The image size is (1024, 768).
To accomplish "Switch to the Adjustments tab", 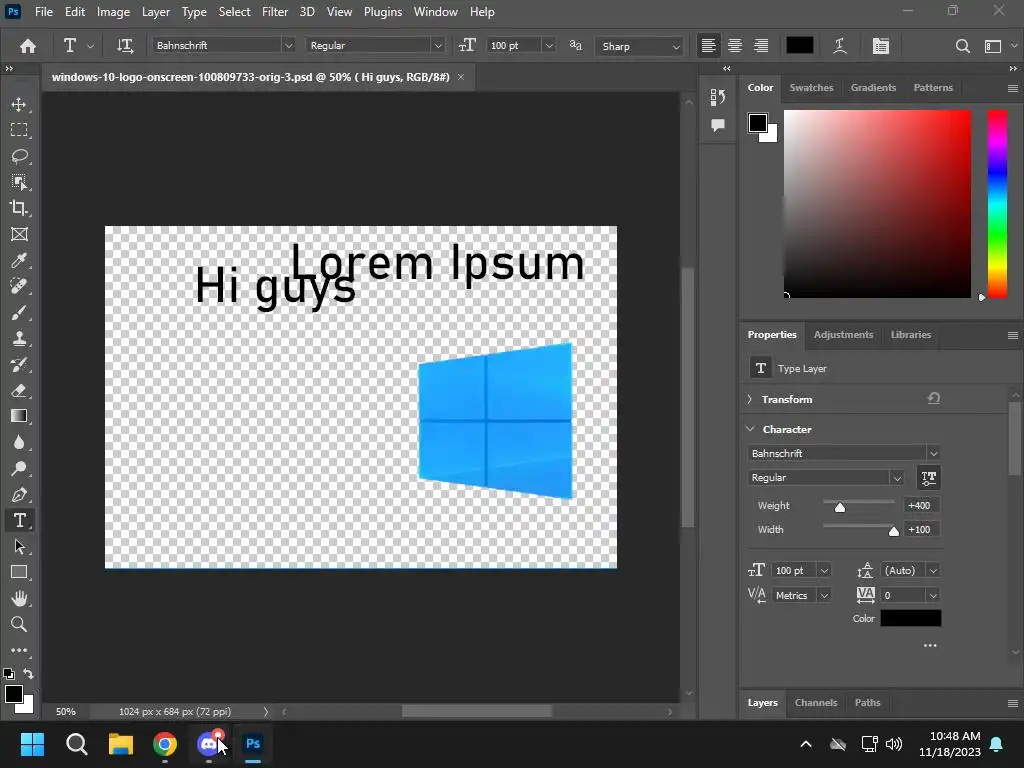I will [x=843, y=334].
